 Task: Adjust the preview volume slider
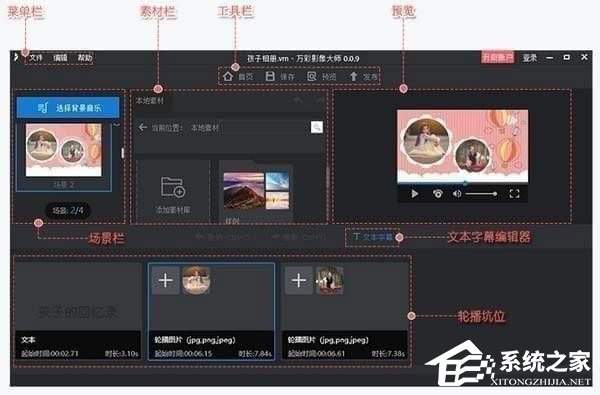[481, 194]
